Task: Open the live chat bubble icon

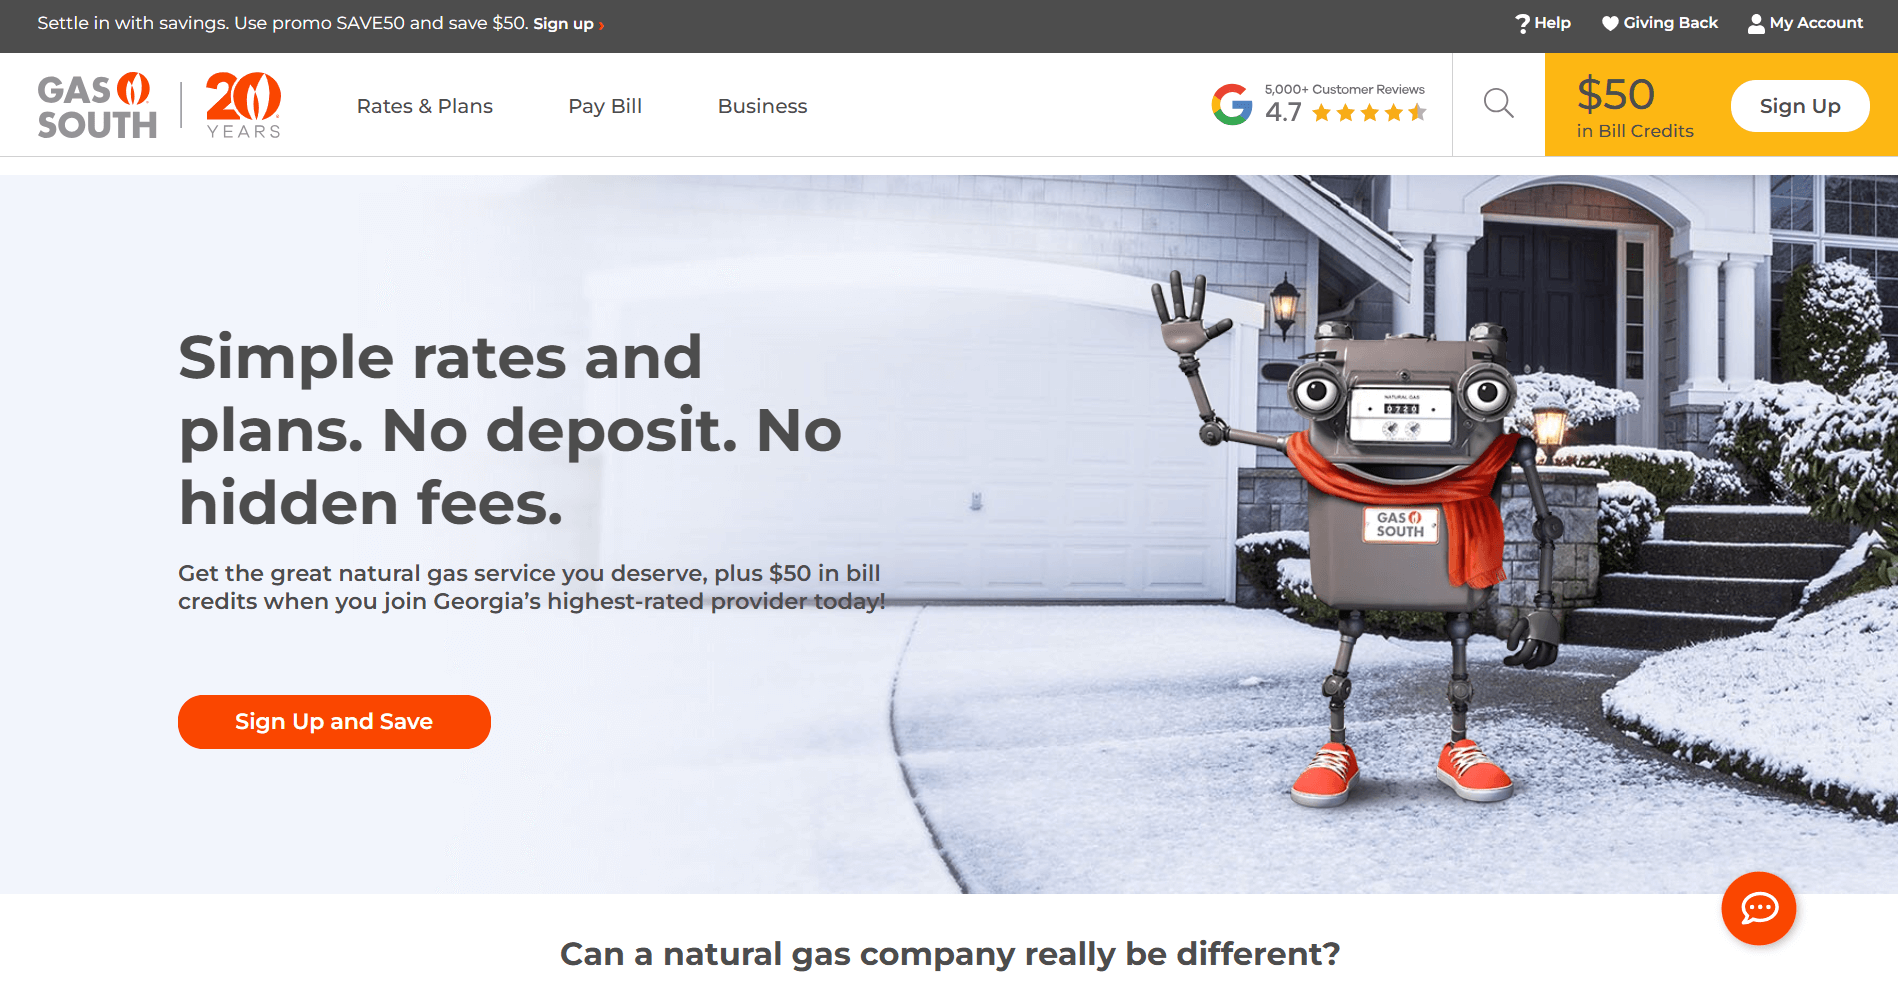Action: click(1758, 908)
